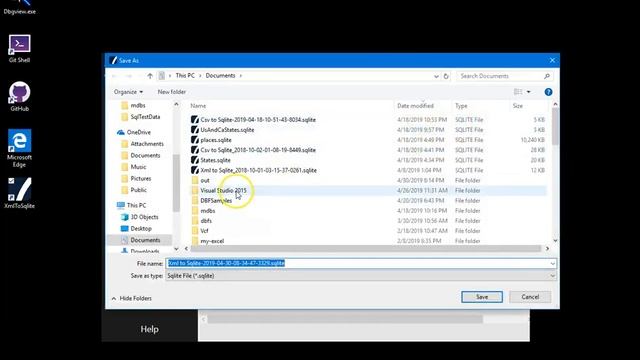Select Desktop in navigation pane
The image size is (640, 360).
point(136,228)
